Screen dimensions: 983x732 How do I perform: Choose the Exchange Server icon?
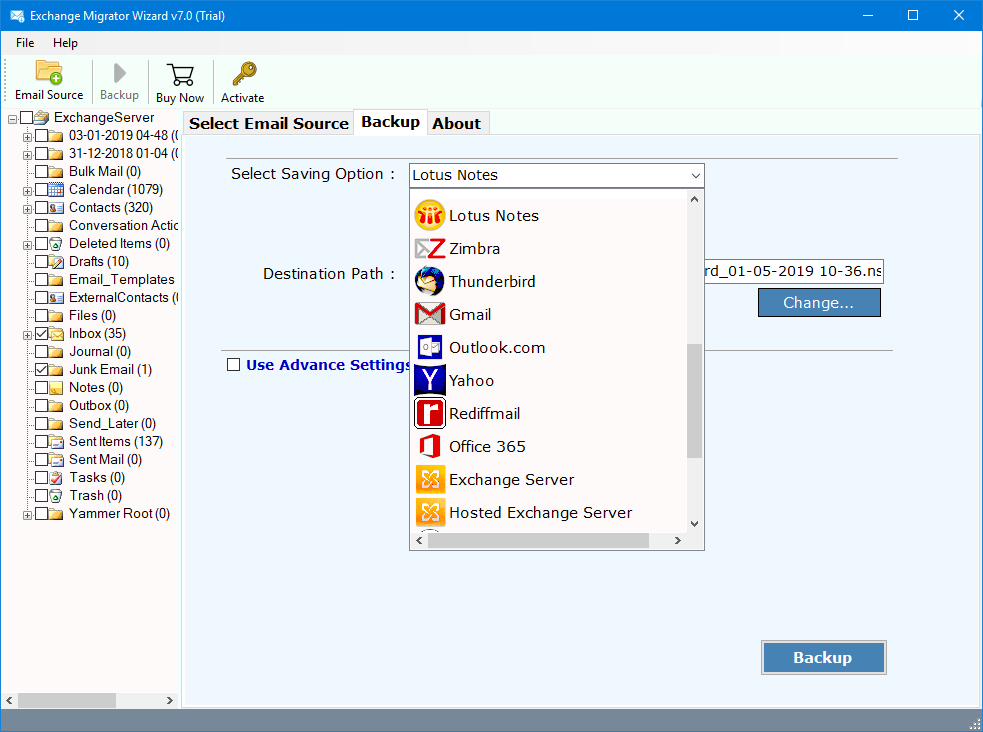tap(430, 479)
